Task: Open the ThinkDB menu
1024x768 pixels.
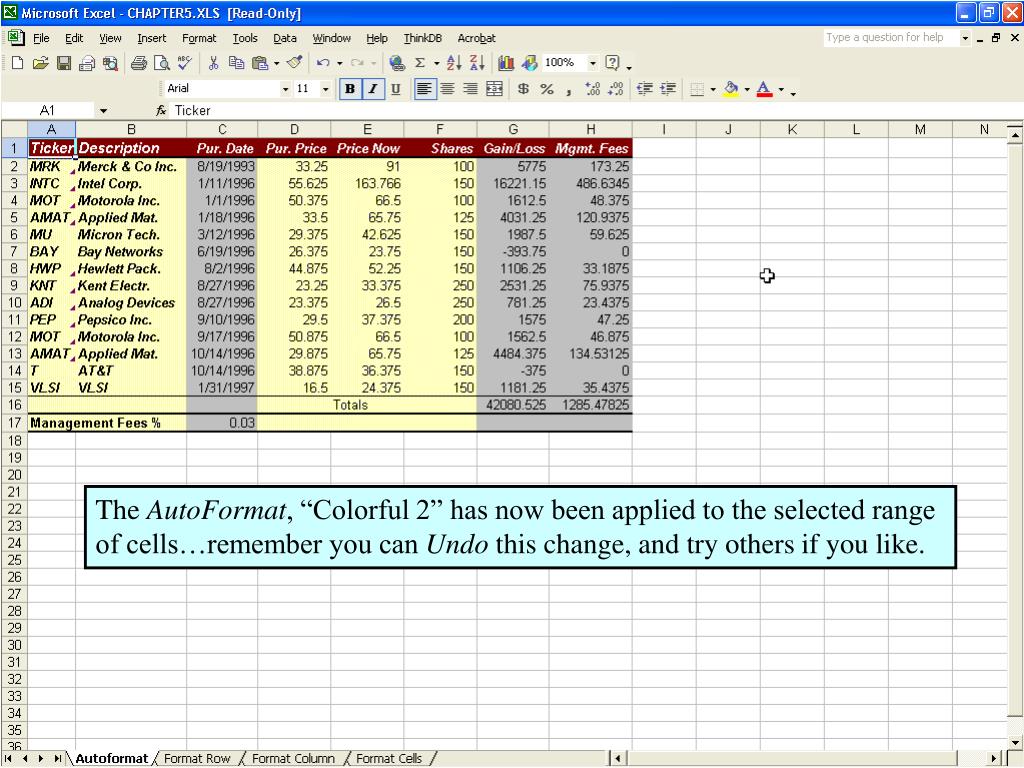Action: coord(423,39)
